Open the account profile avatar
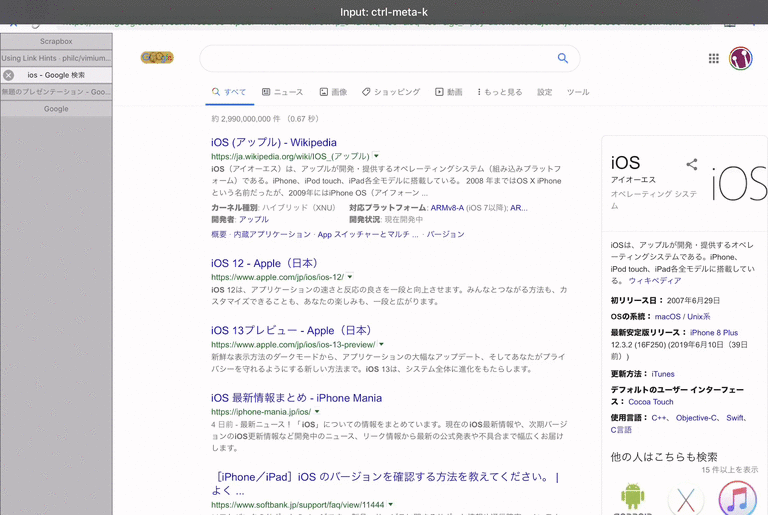Viewport: 768px width, 515px height. coord(741,59)
